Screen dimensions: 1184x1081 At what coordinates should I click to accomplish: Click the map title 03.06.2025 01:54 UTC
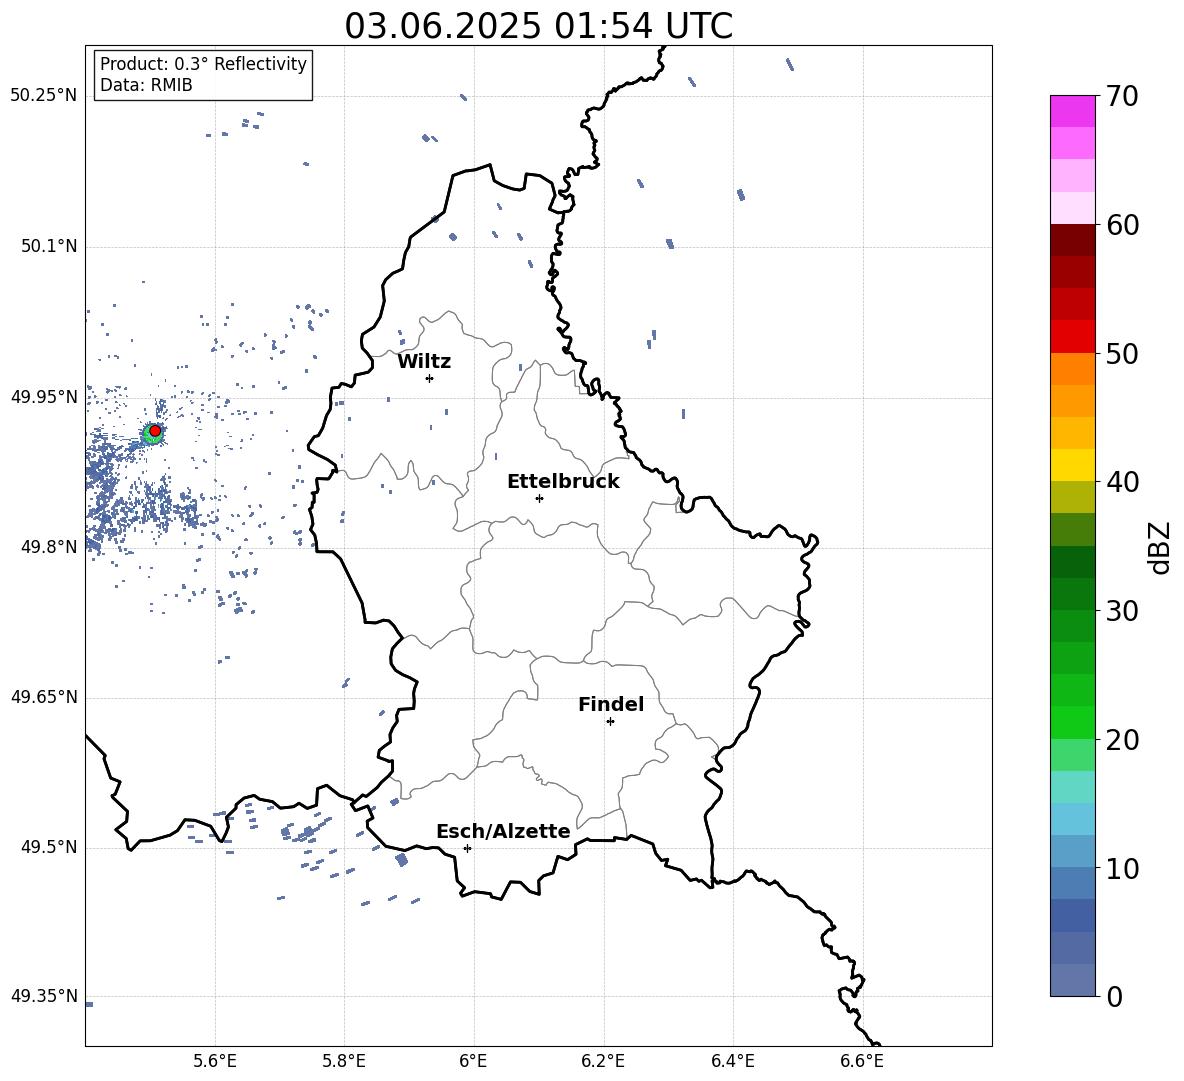click(x=538, y=26)
